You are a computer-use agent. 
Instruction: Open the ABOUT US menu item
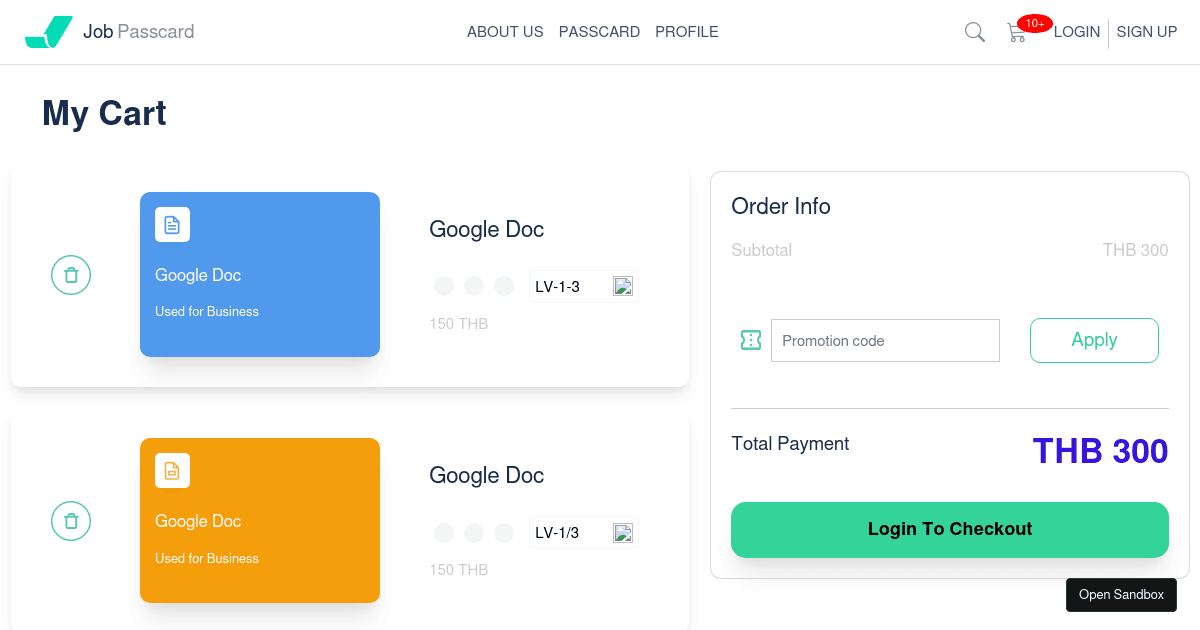point(505,32)
